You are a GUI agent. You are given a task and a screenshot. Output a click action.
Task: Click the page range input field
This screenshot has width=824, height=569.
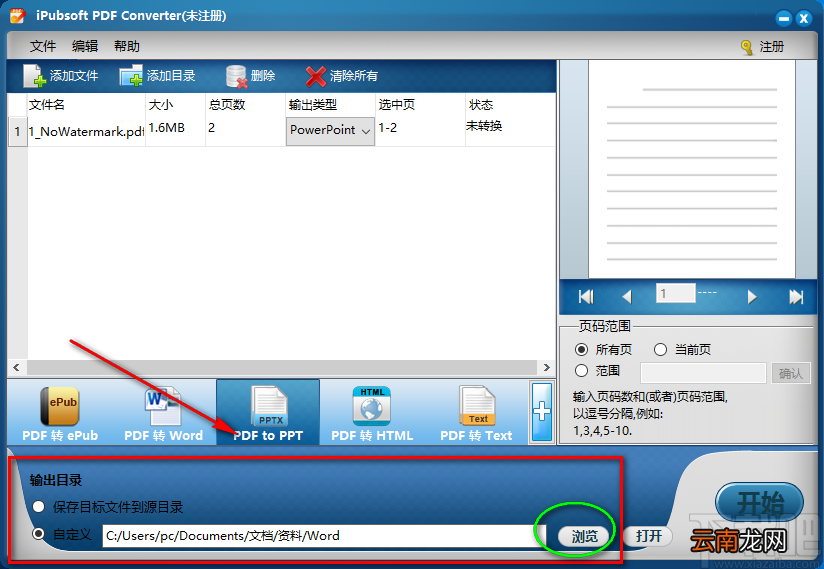[x=703, y=374]
